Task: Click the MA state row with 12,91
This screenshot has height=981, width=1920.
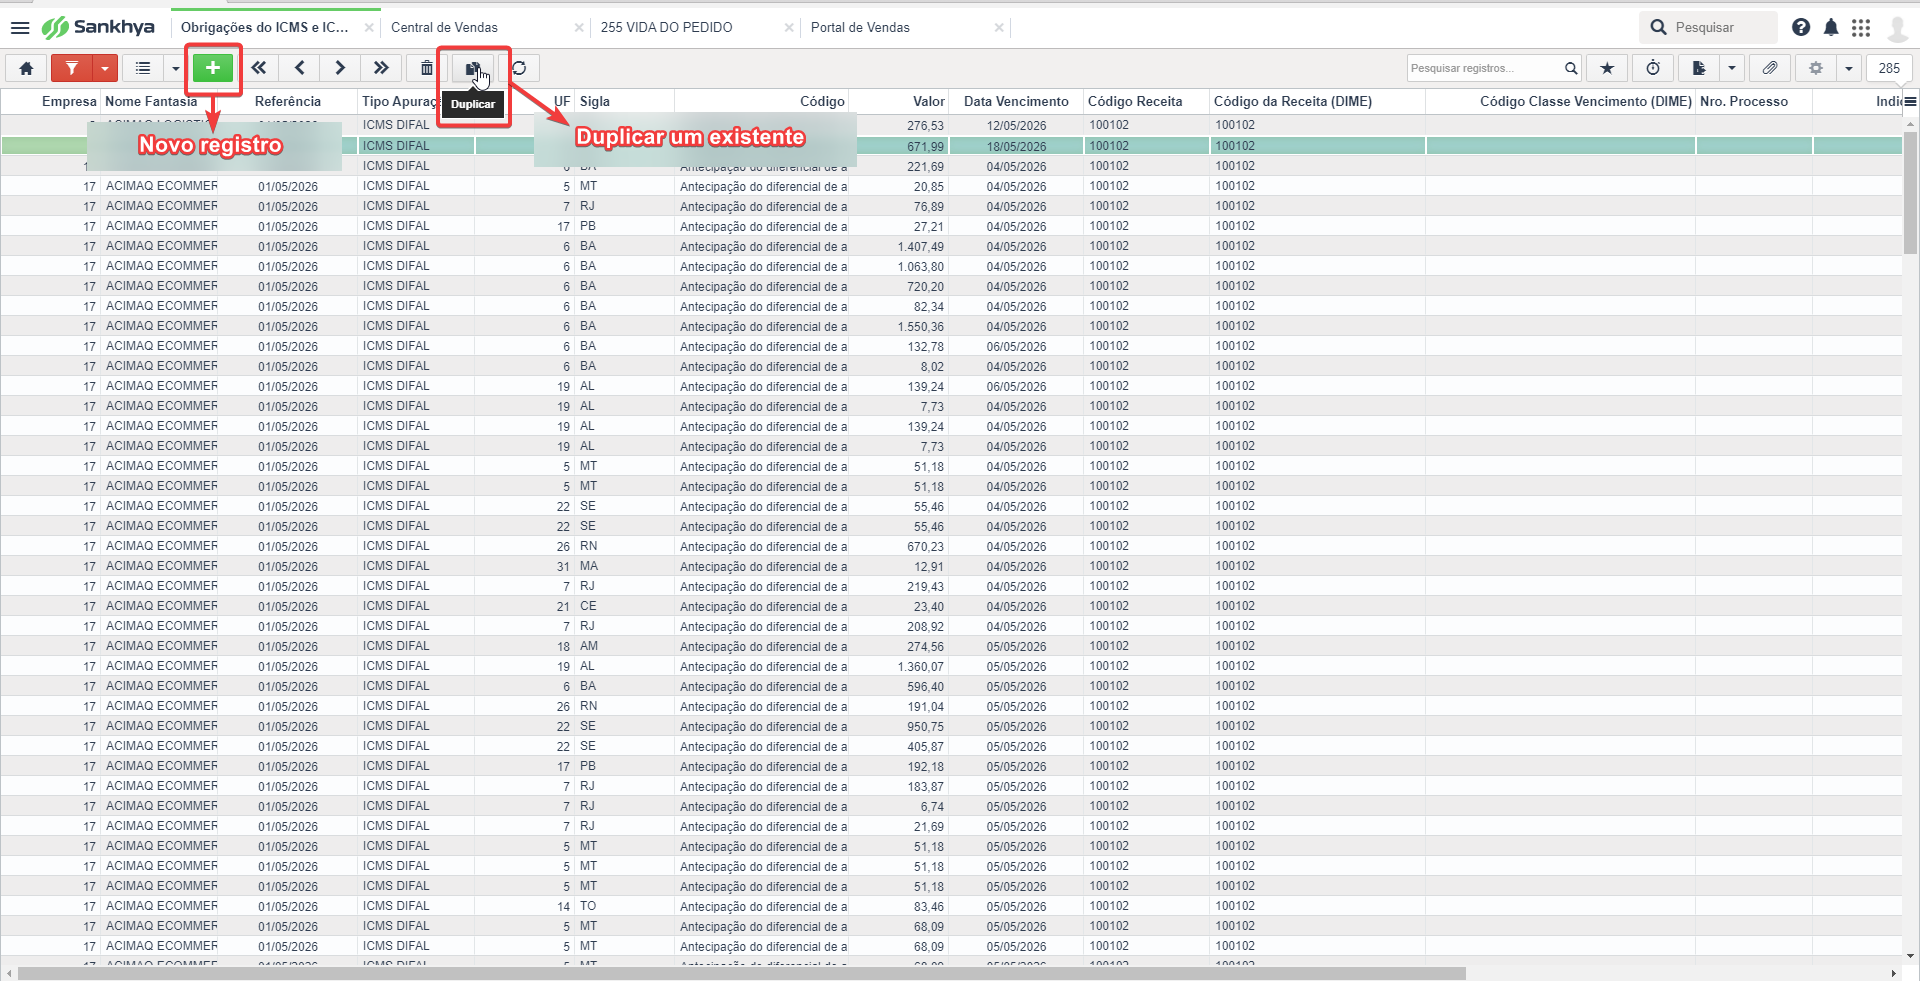Action: click(951, 566)
